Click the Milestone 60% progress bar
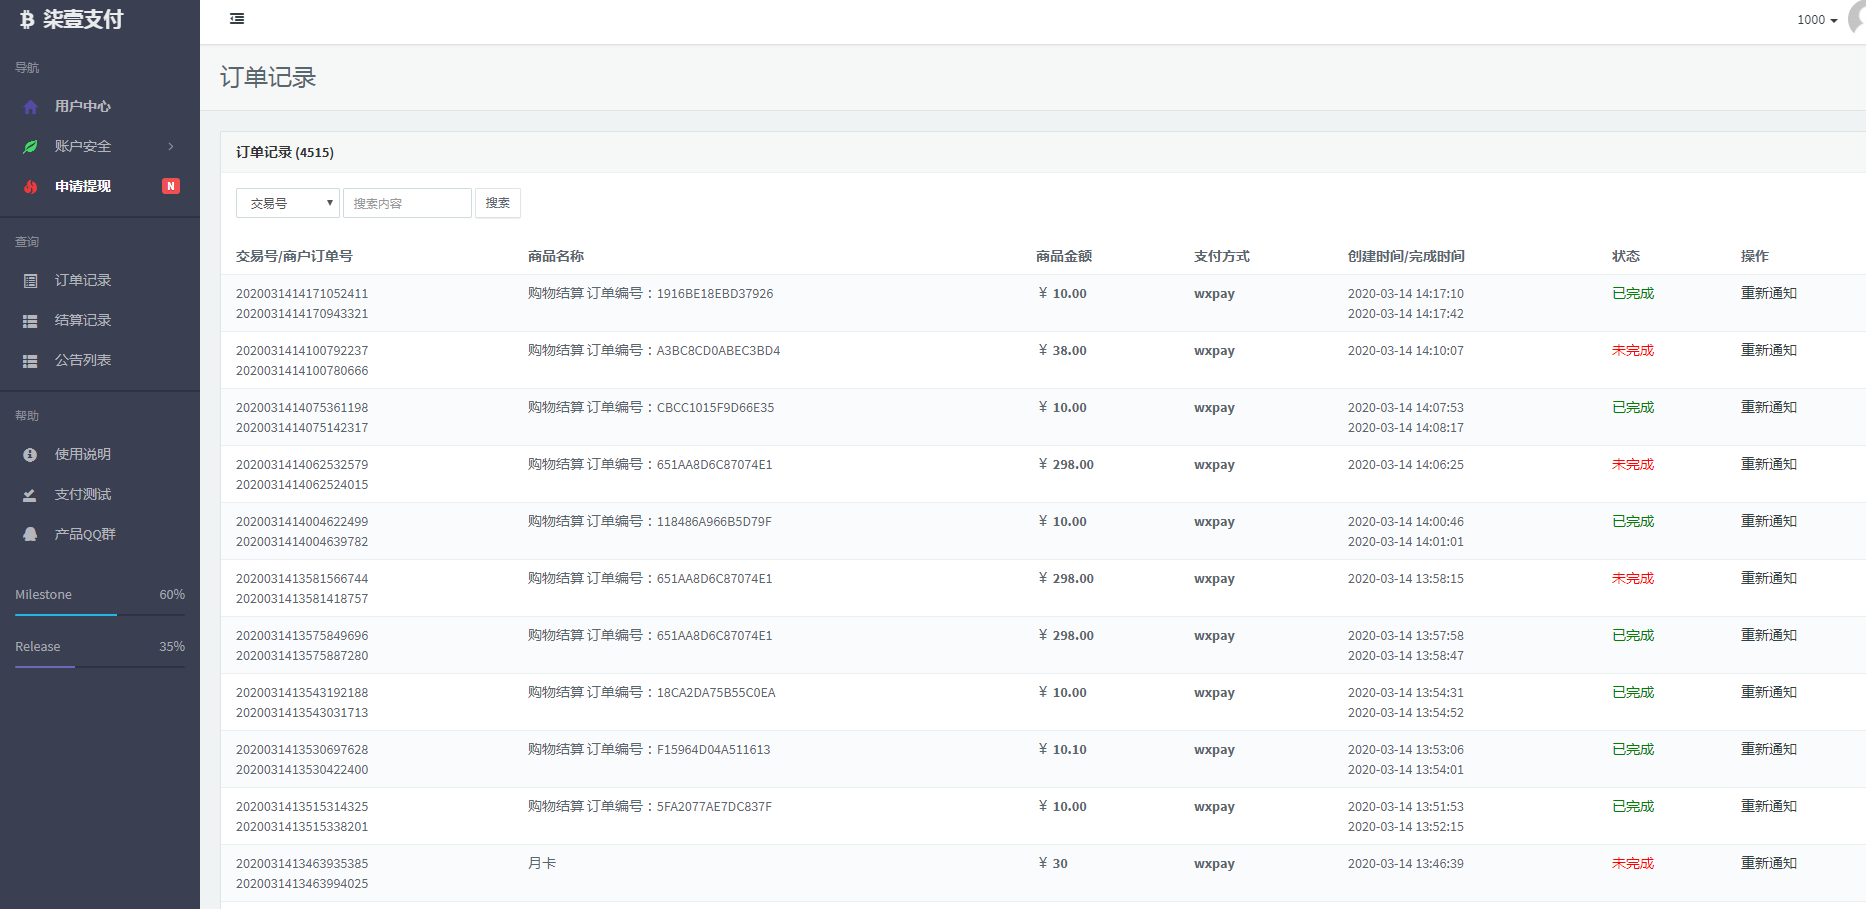Viewport: 1866px width, 909px height. [x=100, y=614]
